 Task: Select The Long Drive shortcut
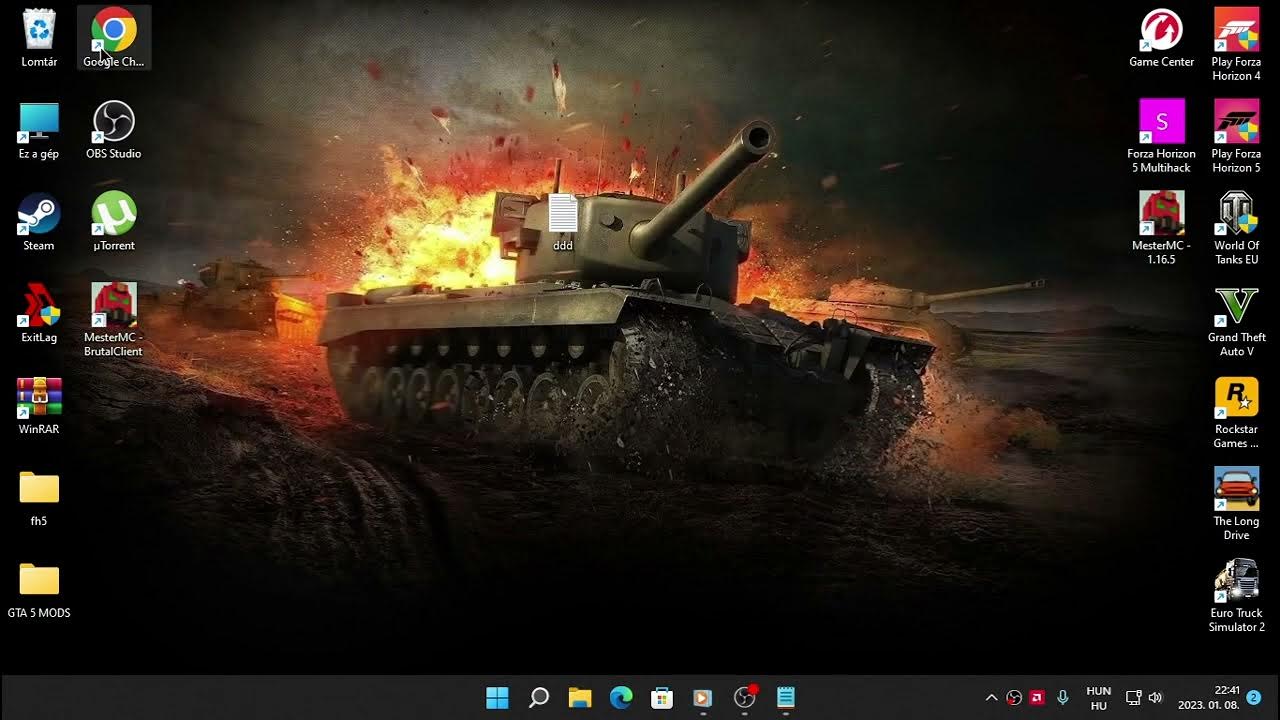[x=1236, y=504]
